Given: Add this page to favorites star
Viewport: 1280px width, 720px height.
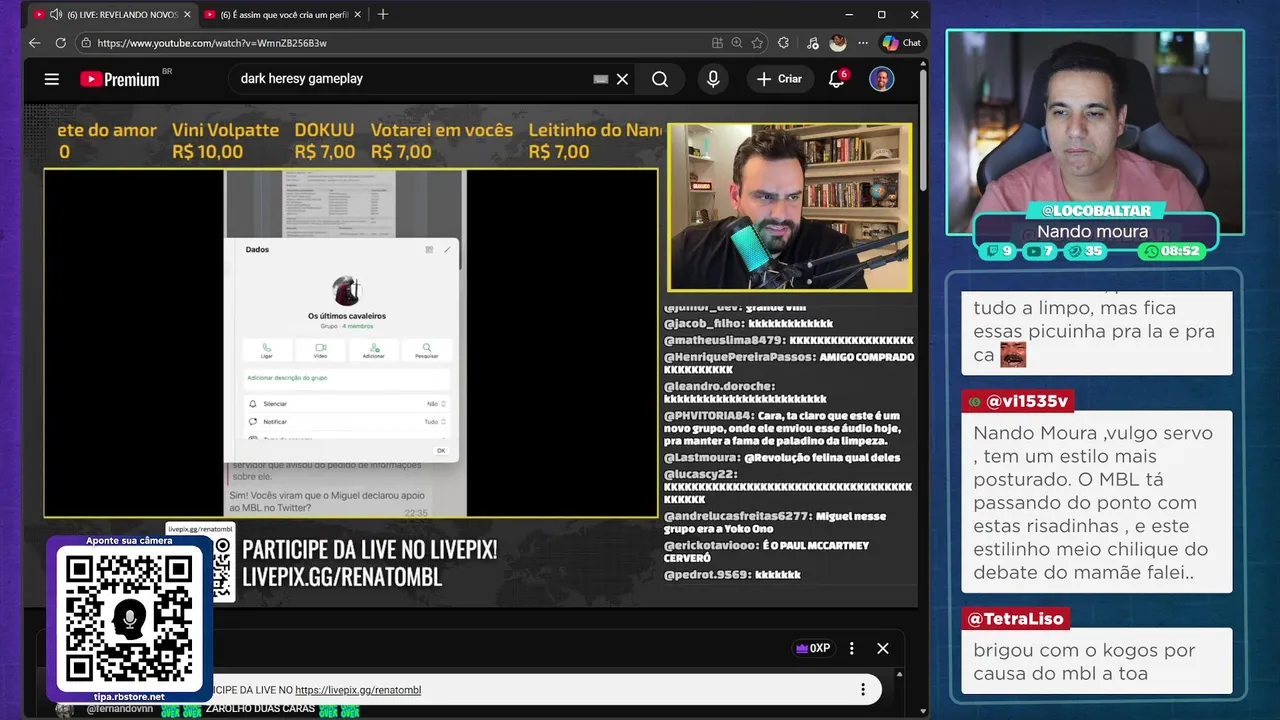Looking at the screenshot, I should point(757,43).
